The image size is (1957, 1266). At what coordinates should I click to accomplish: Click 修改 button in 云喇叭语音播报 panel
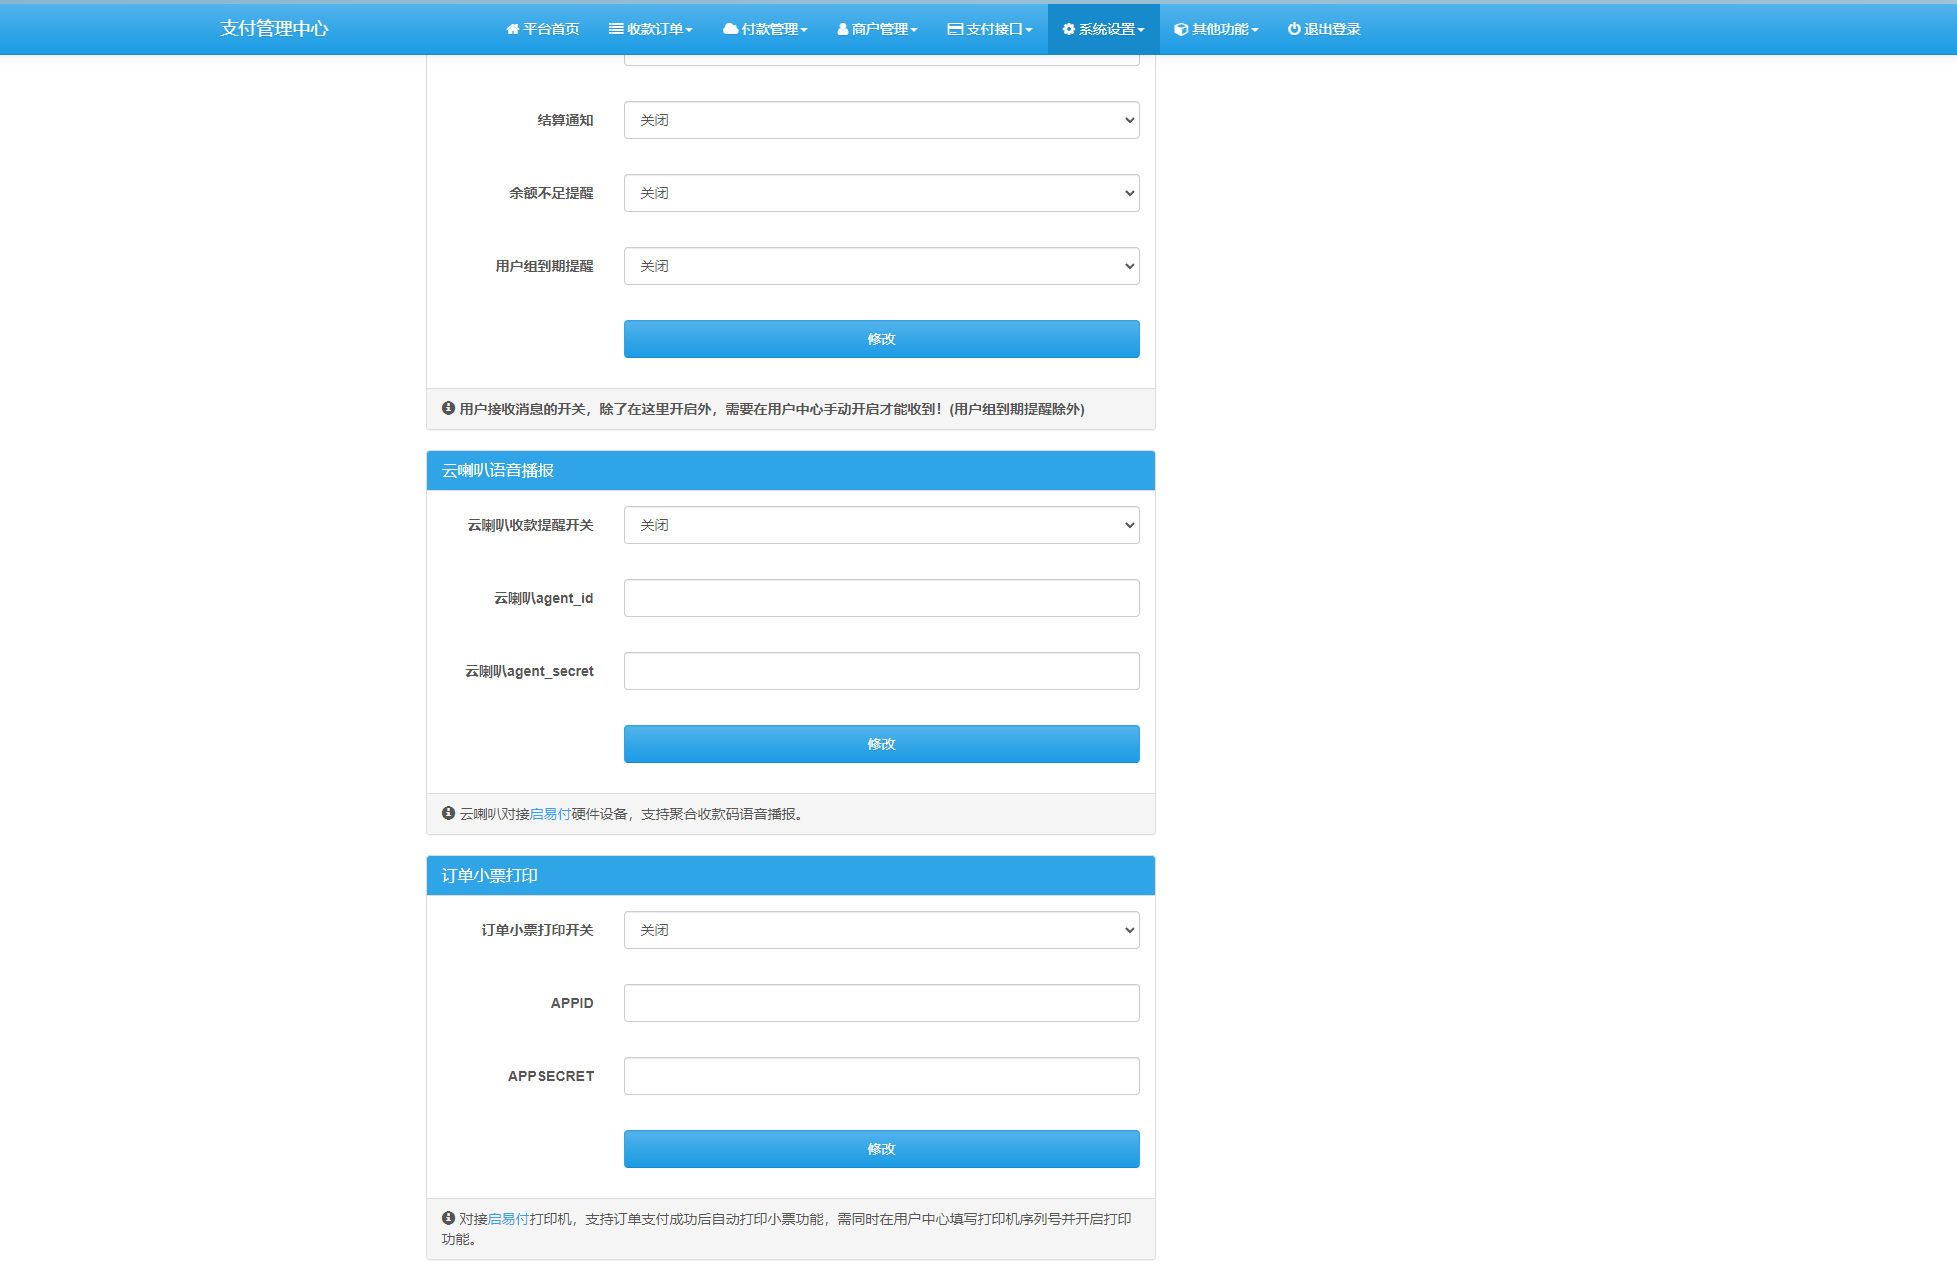click(x=881, y=744)
